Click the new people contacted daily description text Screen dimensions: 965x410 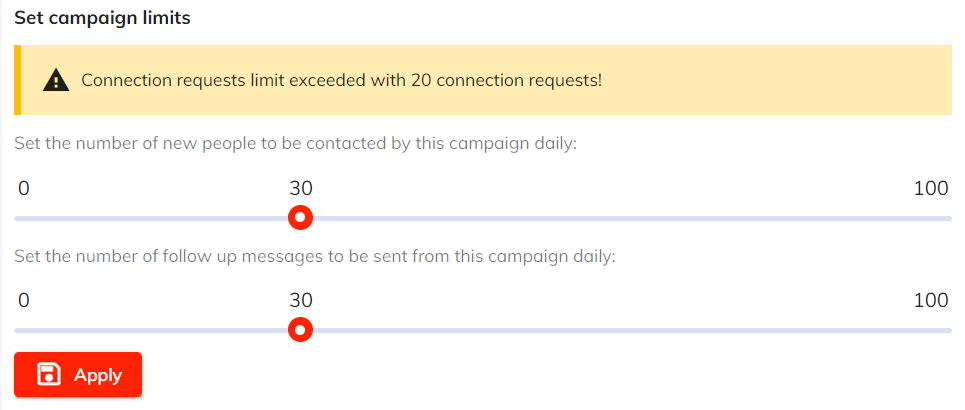[x=296, y=144]
